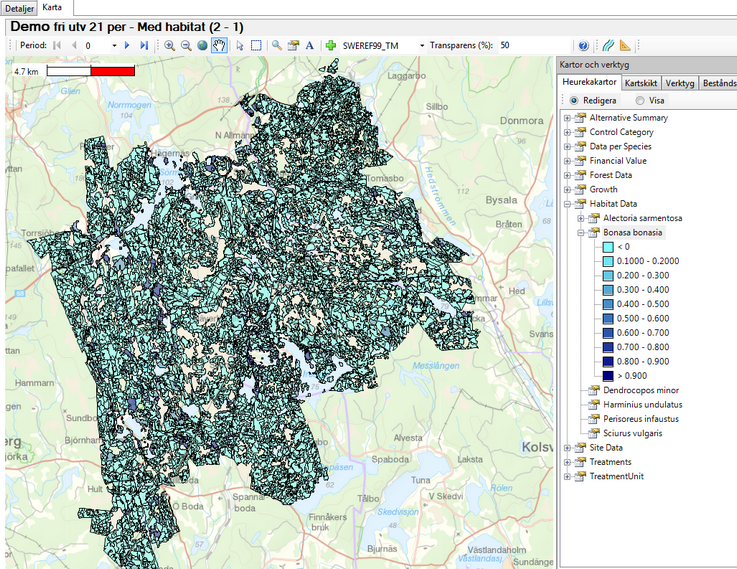This screenshot has width=737, height=569.
Task: Open the blue help question mark
Action: 583,46
